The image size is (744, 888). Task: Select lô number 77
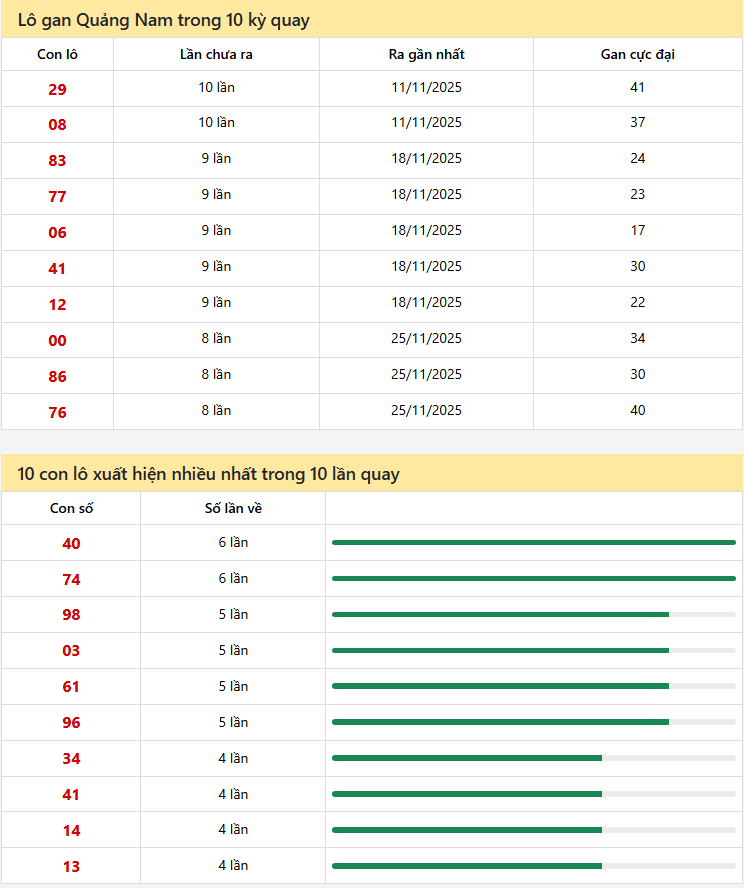click(x=57, y=197)
